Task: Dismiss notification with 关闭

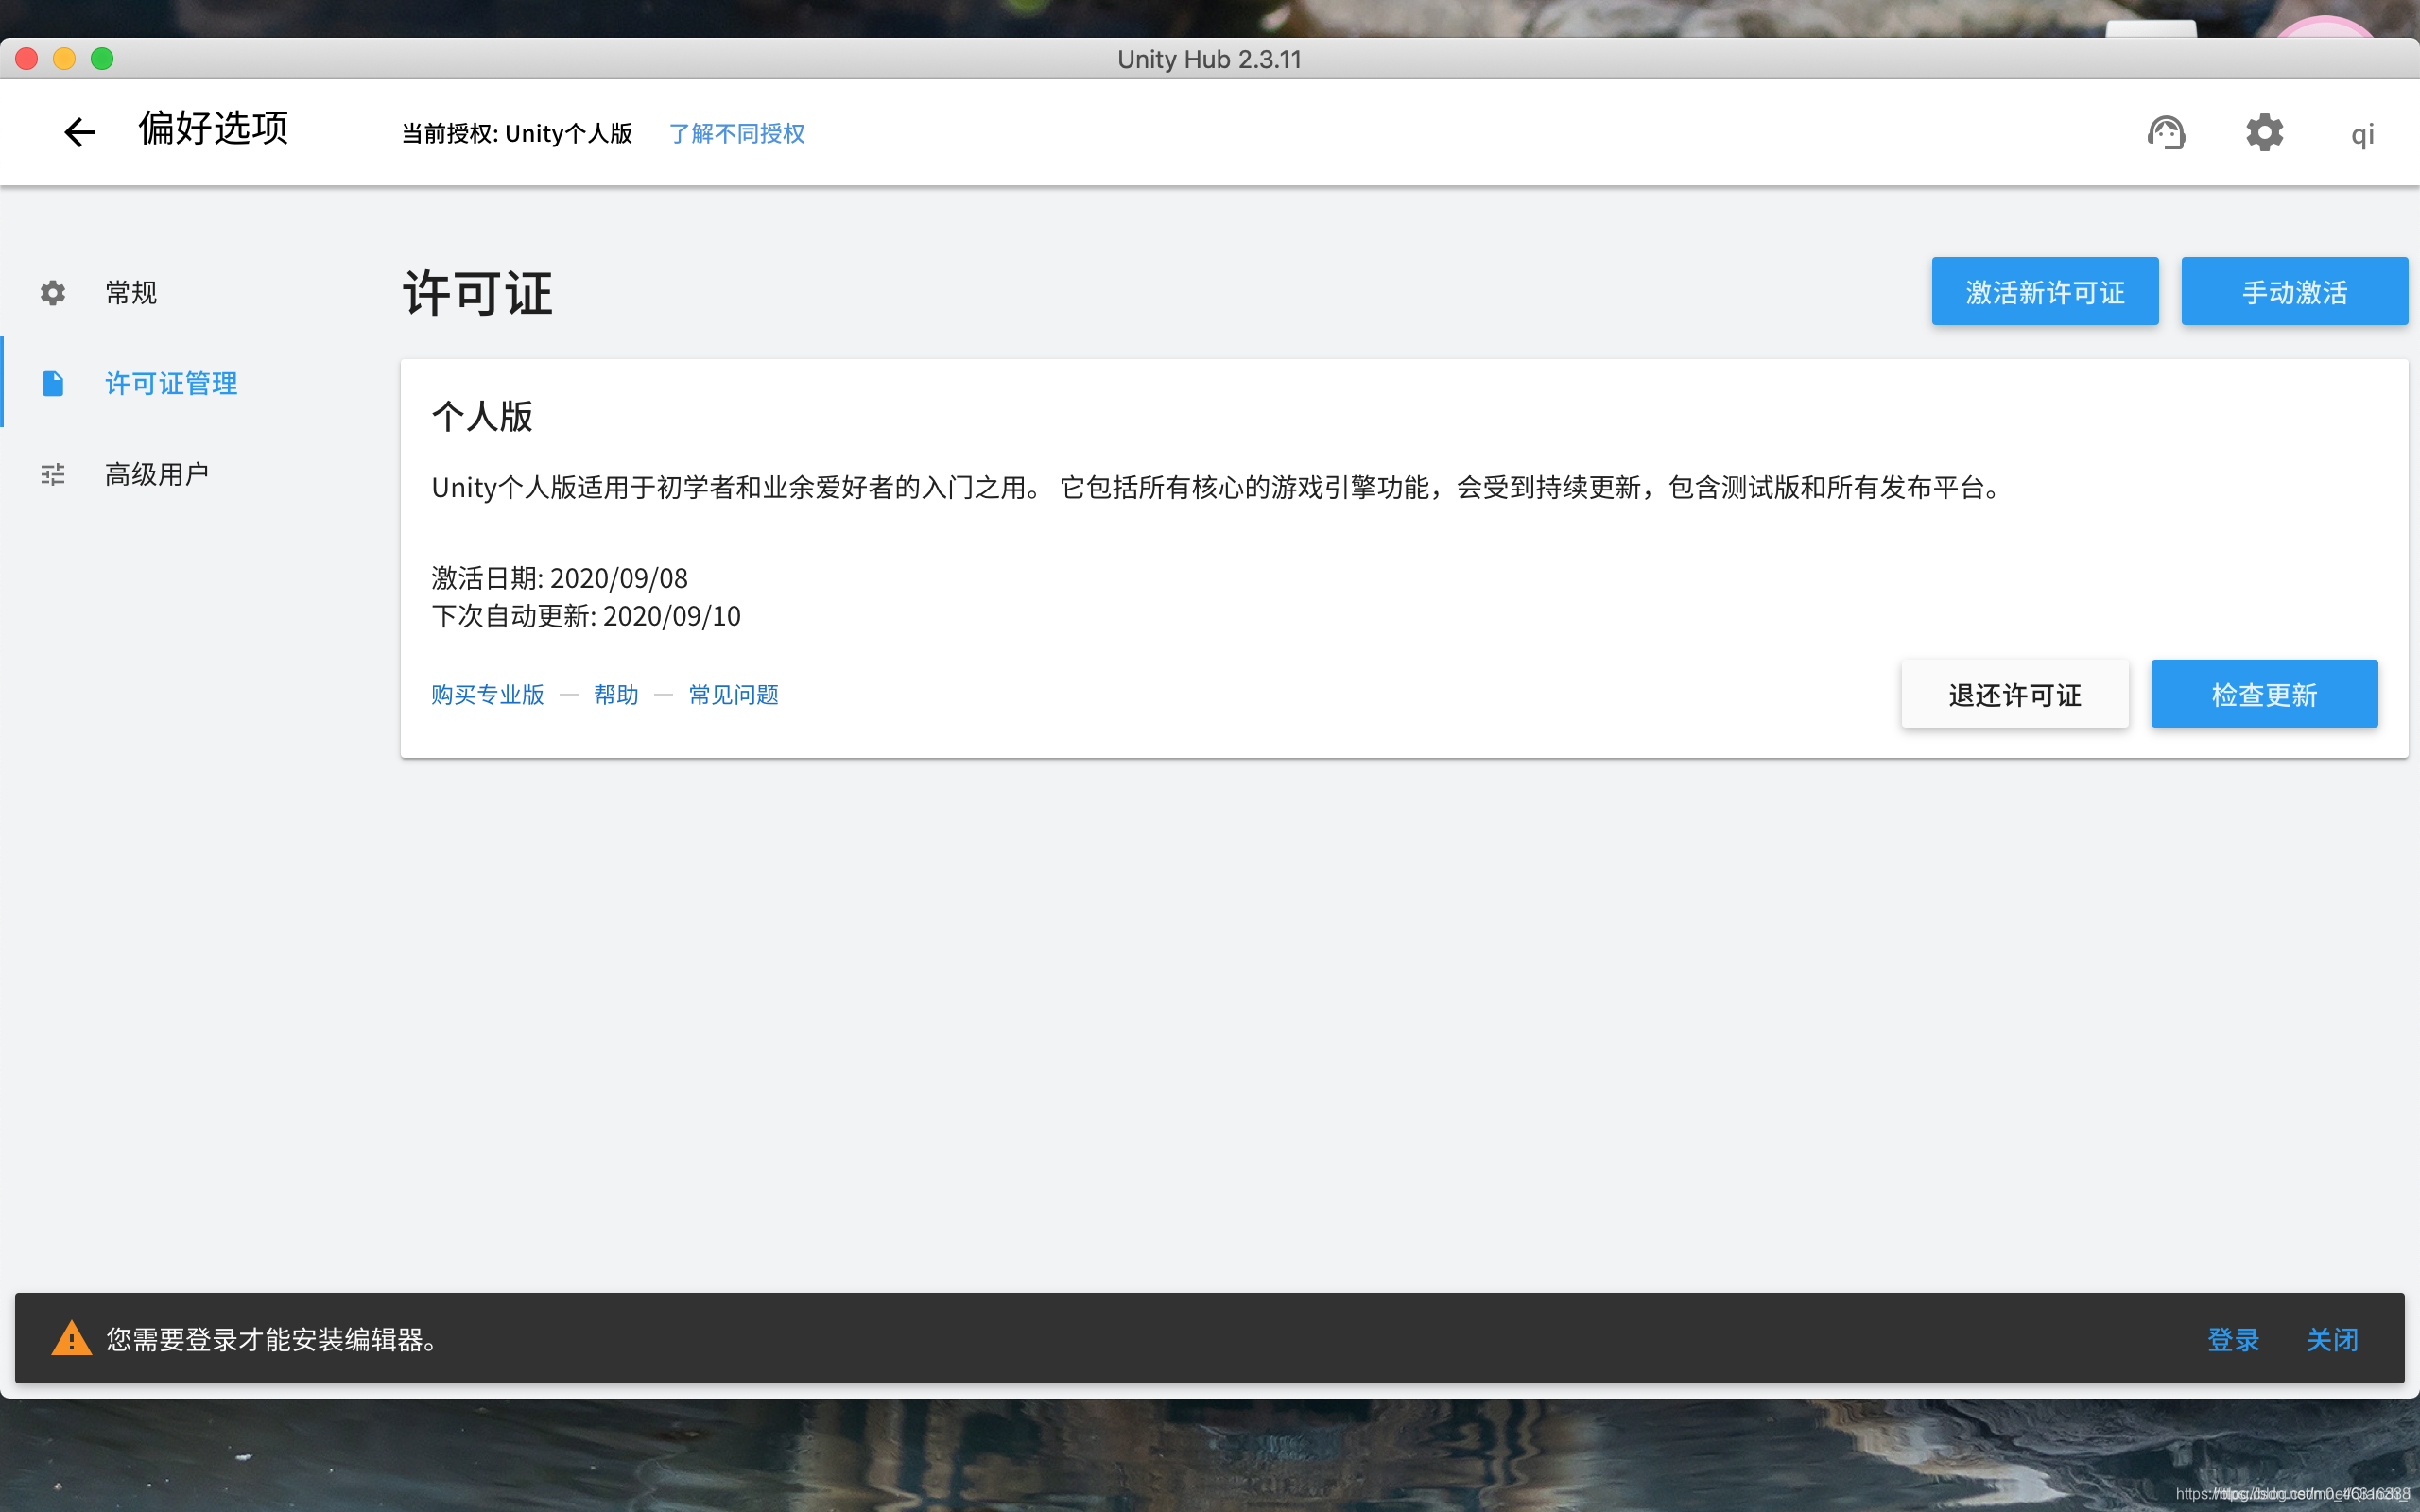Action: click(2332, 1339)
